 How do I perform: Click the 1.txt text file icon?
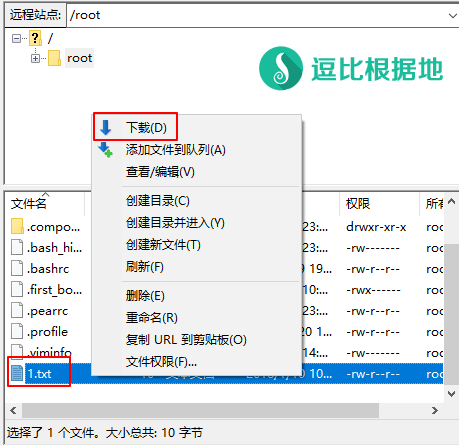17,373
